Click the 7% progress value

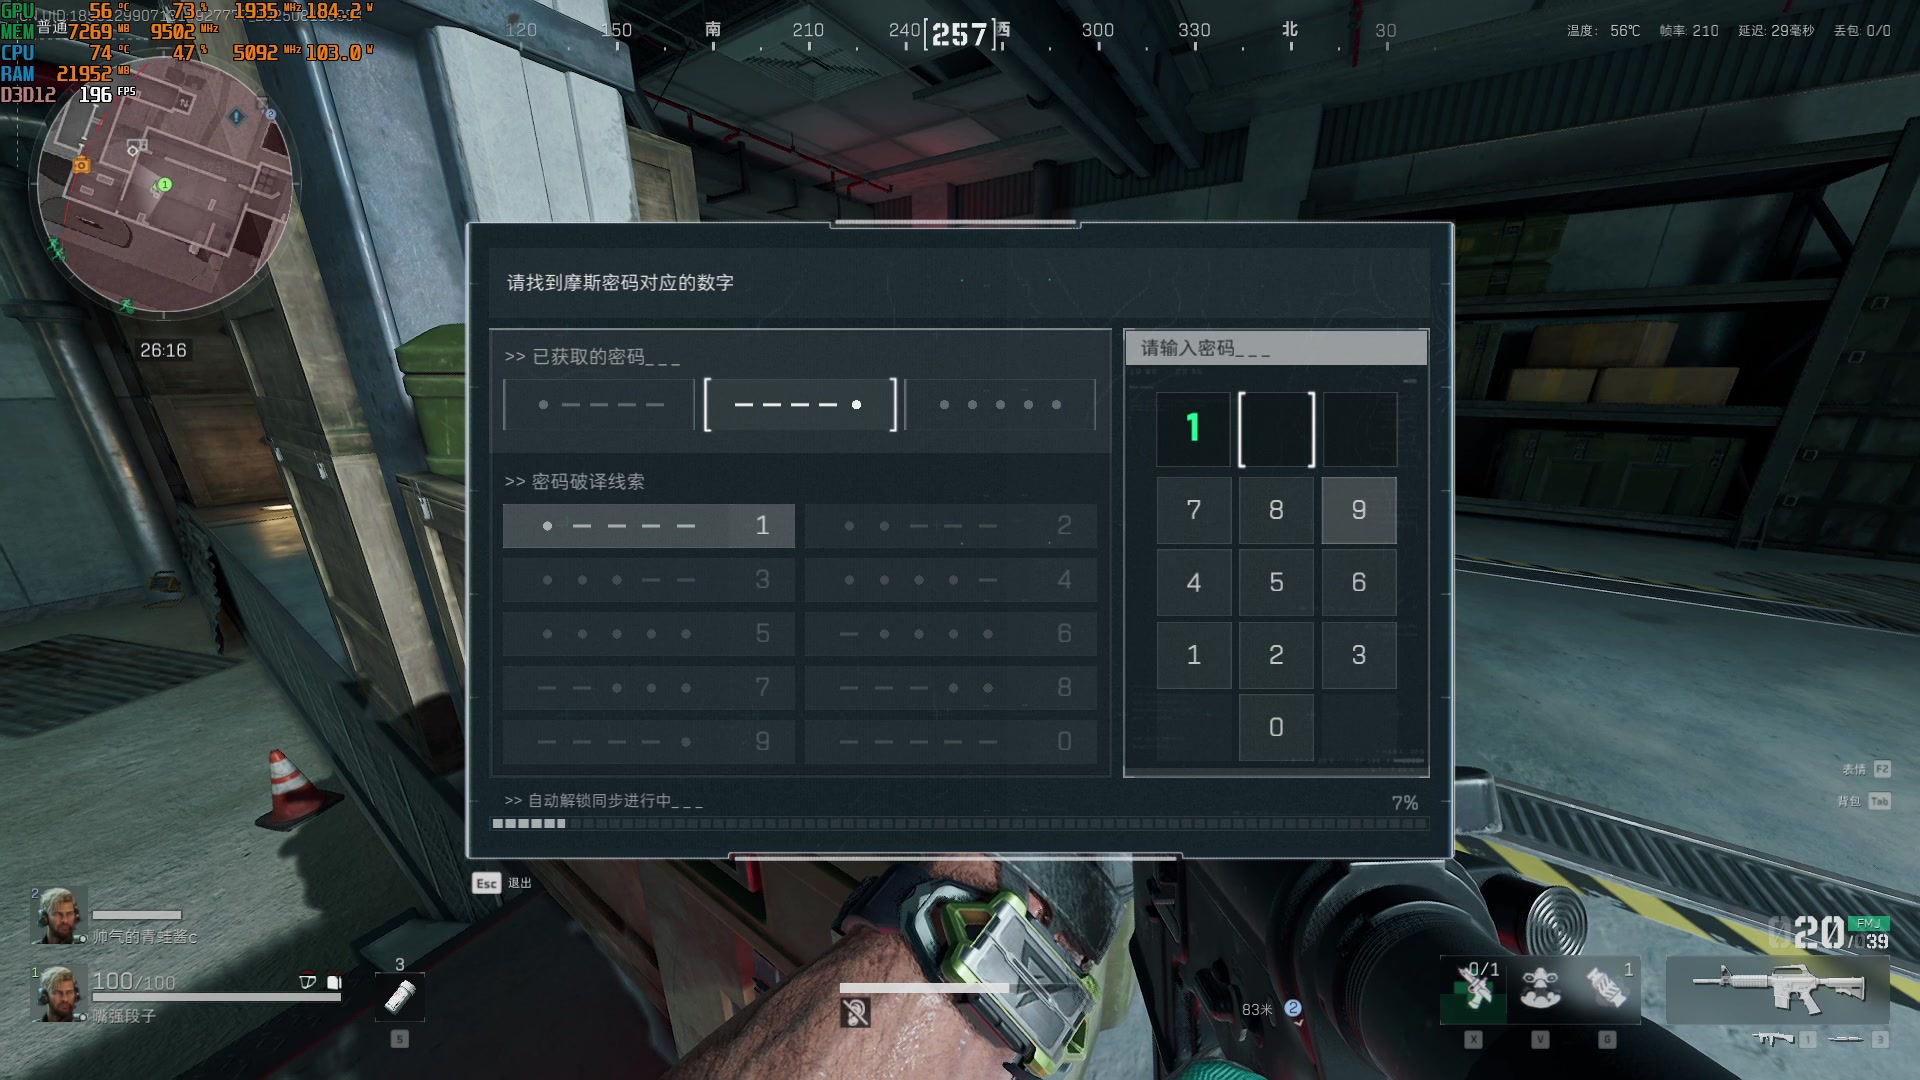pyautogui.click(x=1404, y=803)
